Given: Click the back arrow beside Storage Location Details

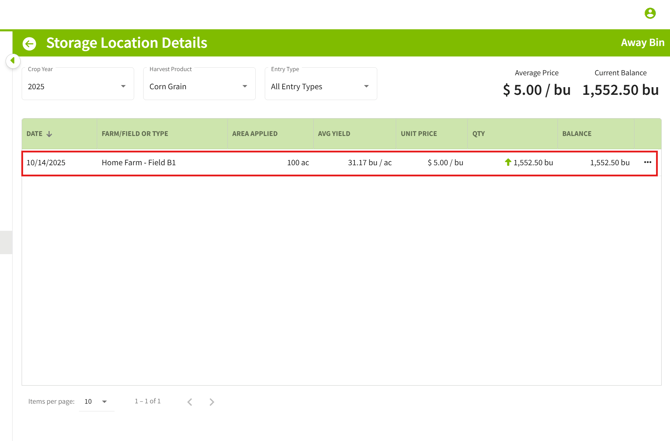Looking at the screenshot, I should (x=29, y=44).
